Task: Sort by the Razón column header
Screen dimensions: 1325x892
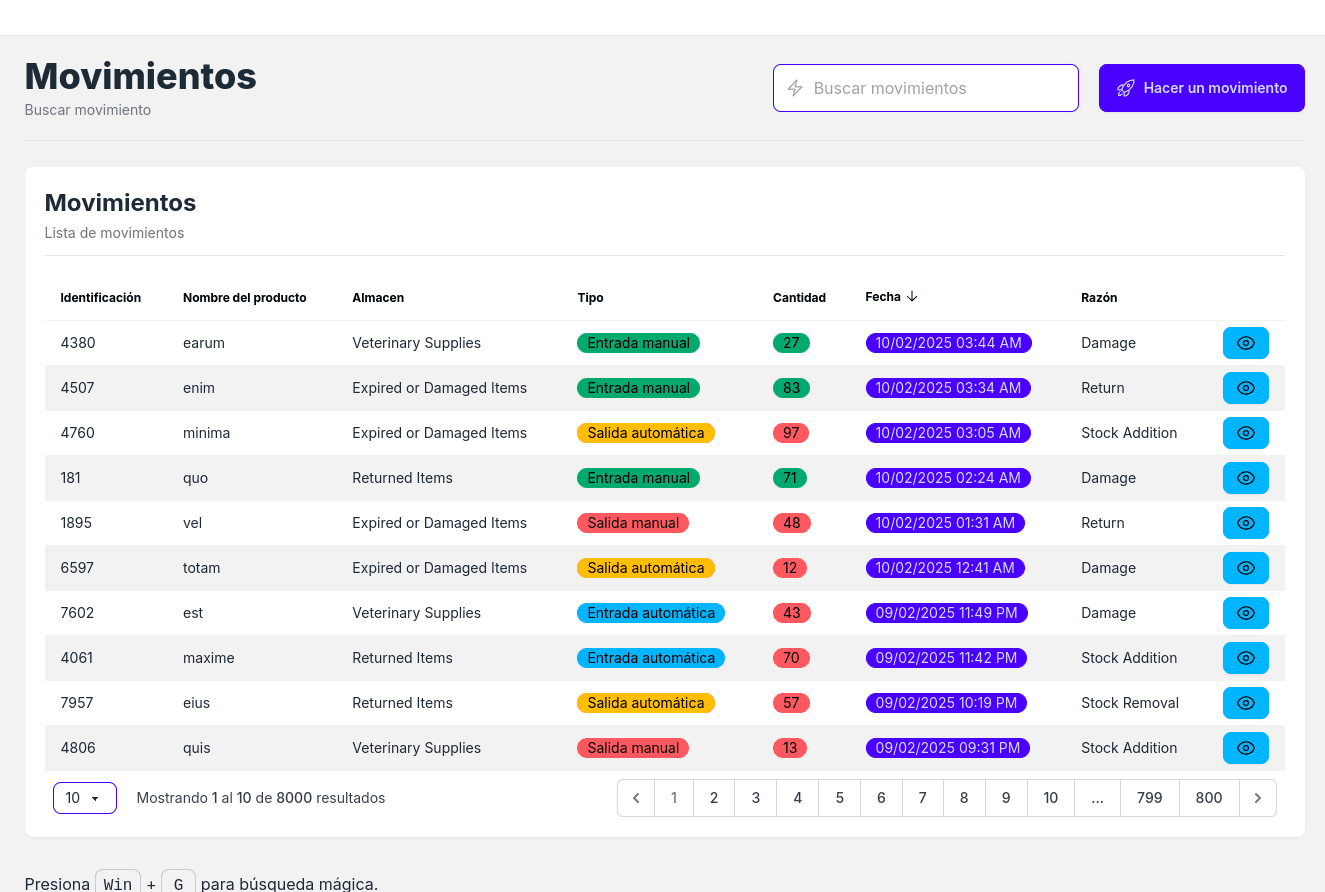Action: point(1099,298)
